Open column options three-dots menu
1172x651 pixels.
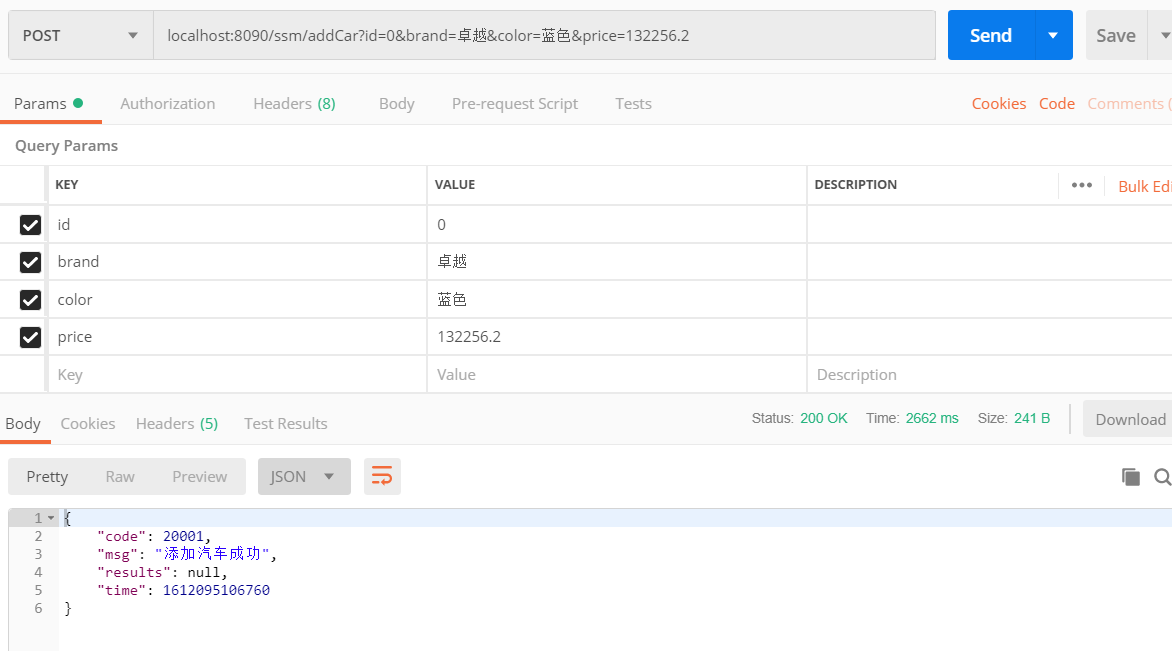[1082, 185]
